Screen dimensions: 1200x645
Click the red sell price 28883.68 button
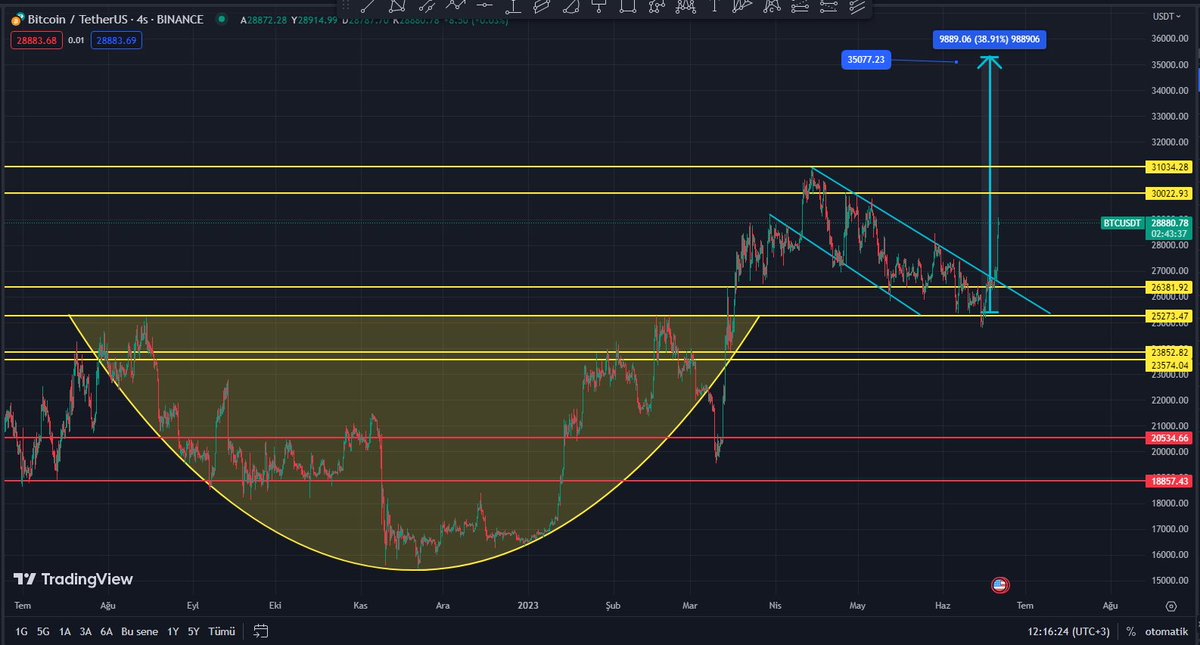point(36,41)
